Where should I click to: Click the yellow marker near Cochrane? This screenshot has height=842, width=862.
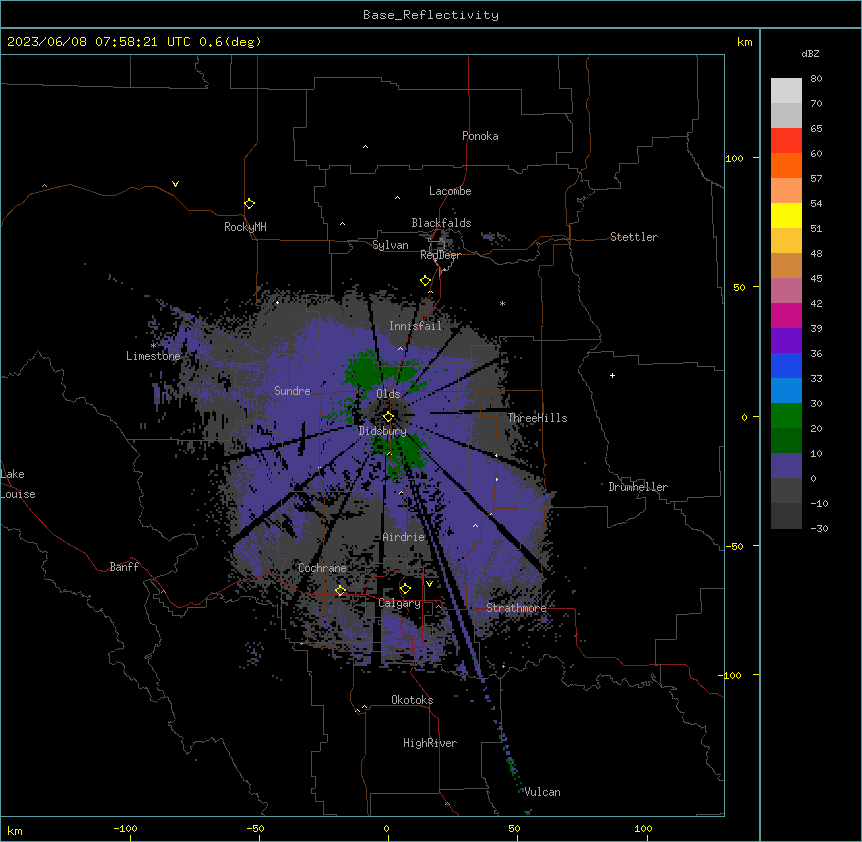(x=340, y=590)
